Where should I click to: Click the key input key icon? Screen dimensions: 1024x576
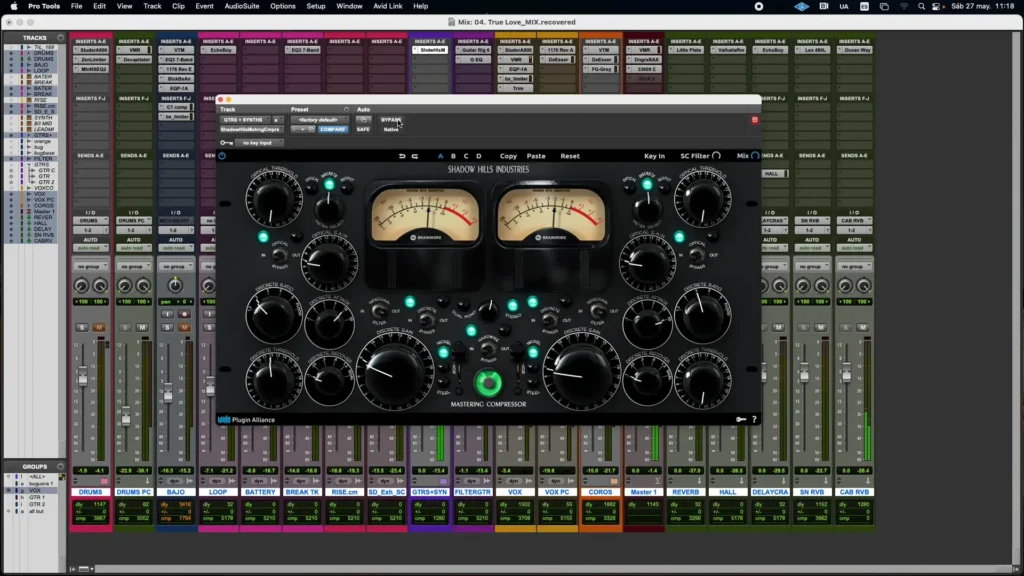pyautogui.click(x=226, y=142)
